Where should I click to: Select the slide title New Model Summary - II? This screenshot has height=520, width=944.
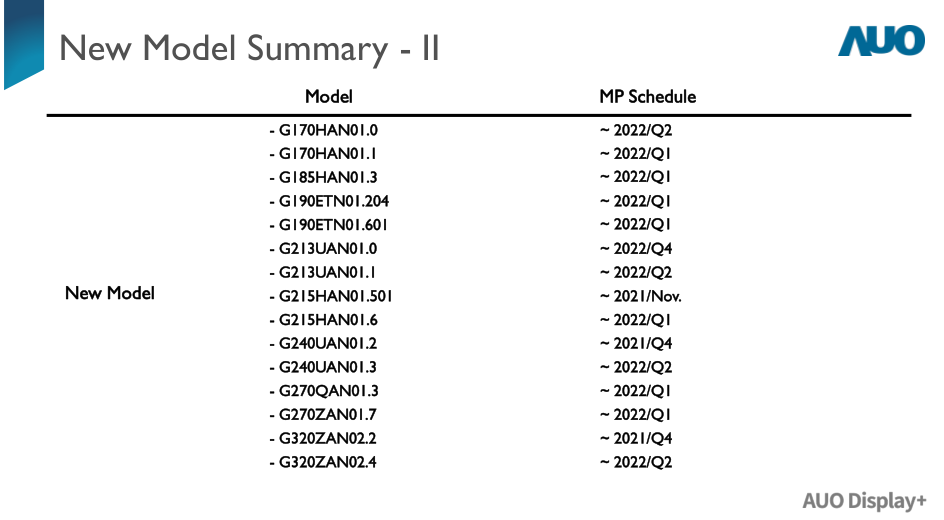click(249, 48)
